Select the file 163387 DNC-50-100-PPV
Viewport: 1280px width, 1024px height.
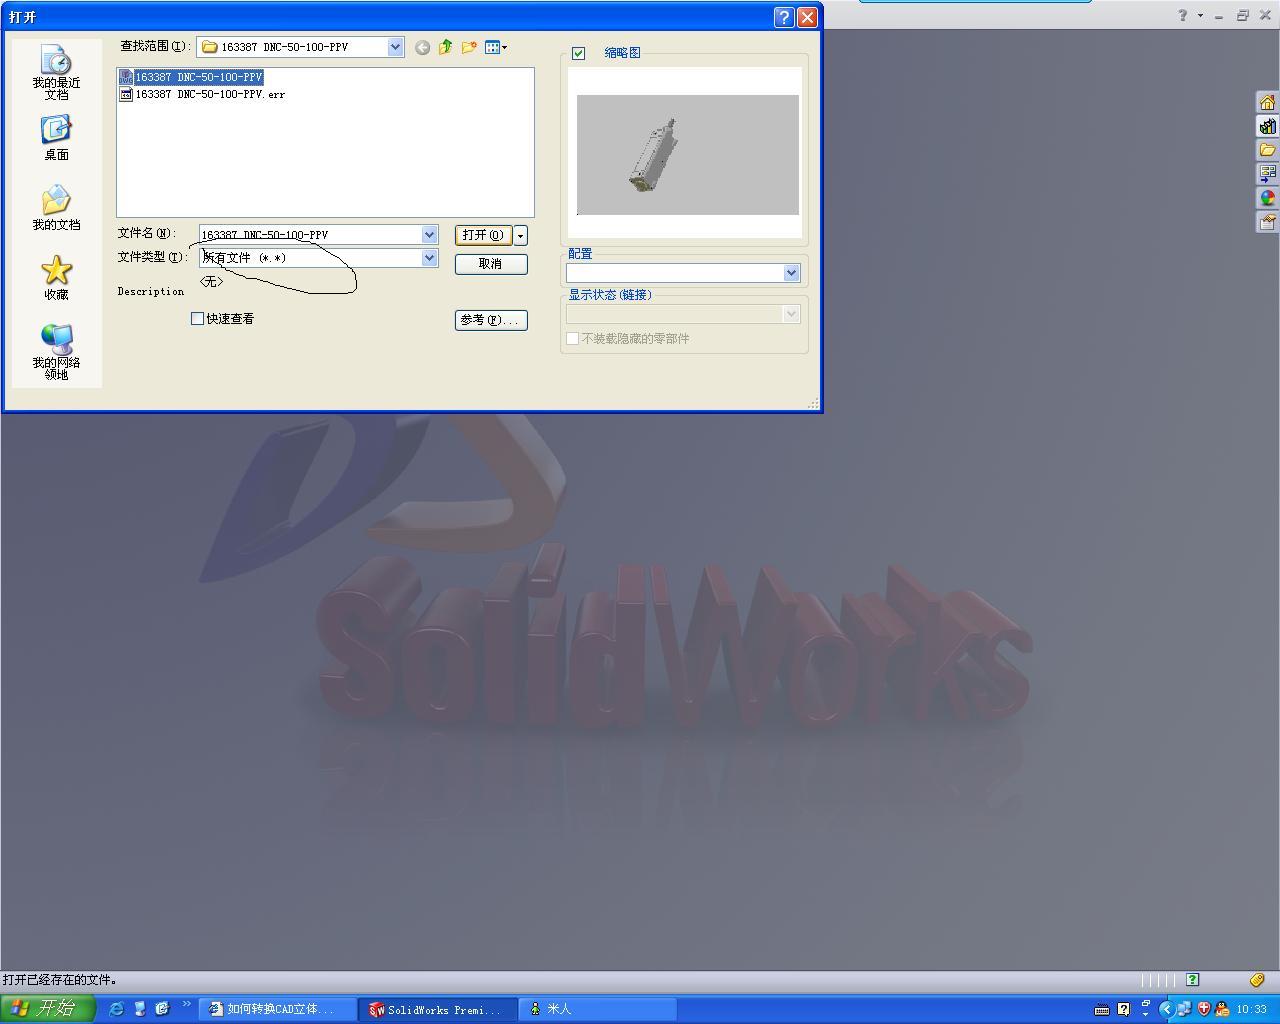[191, 77]
